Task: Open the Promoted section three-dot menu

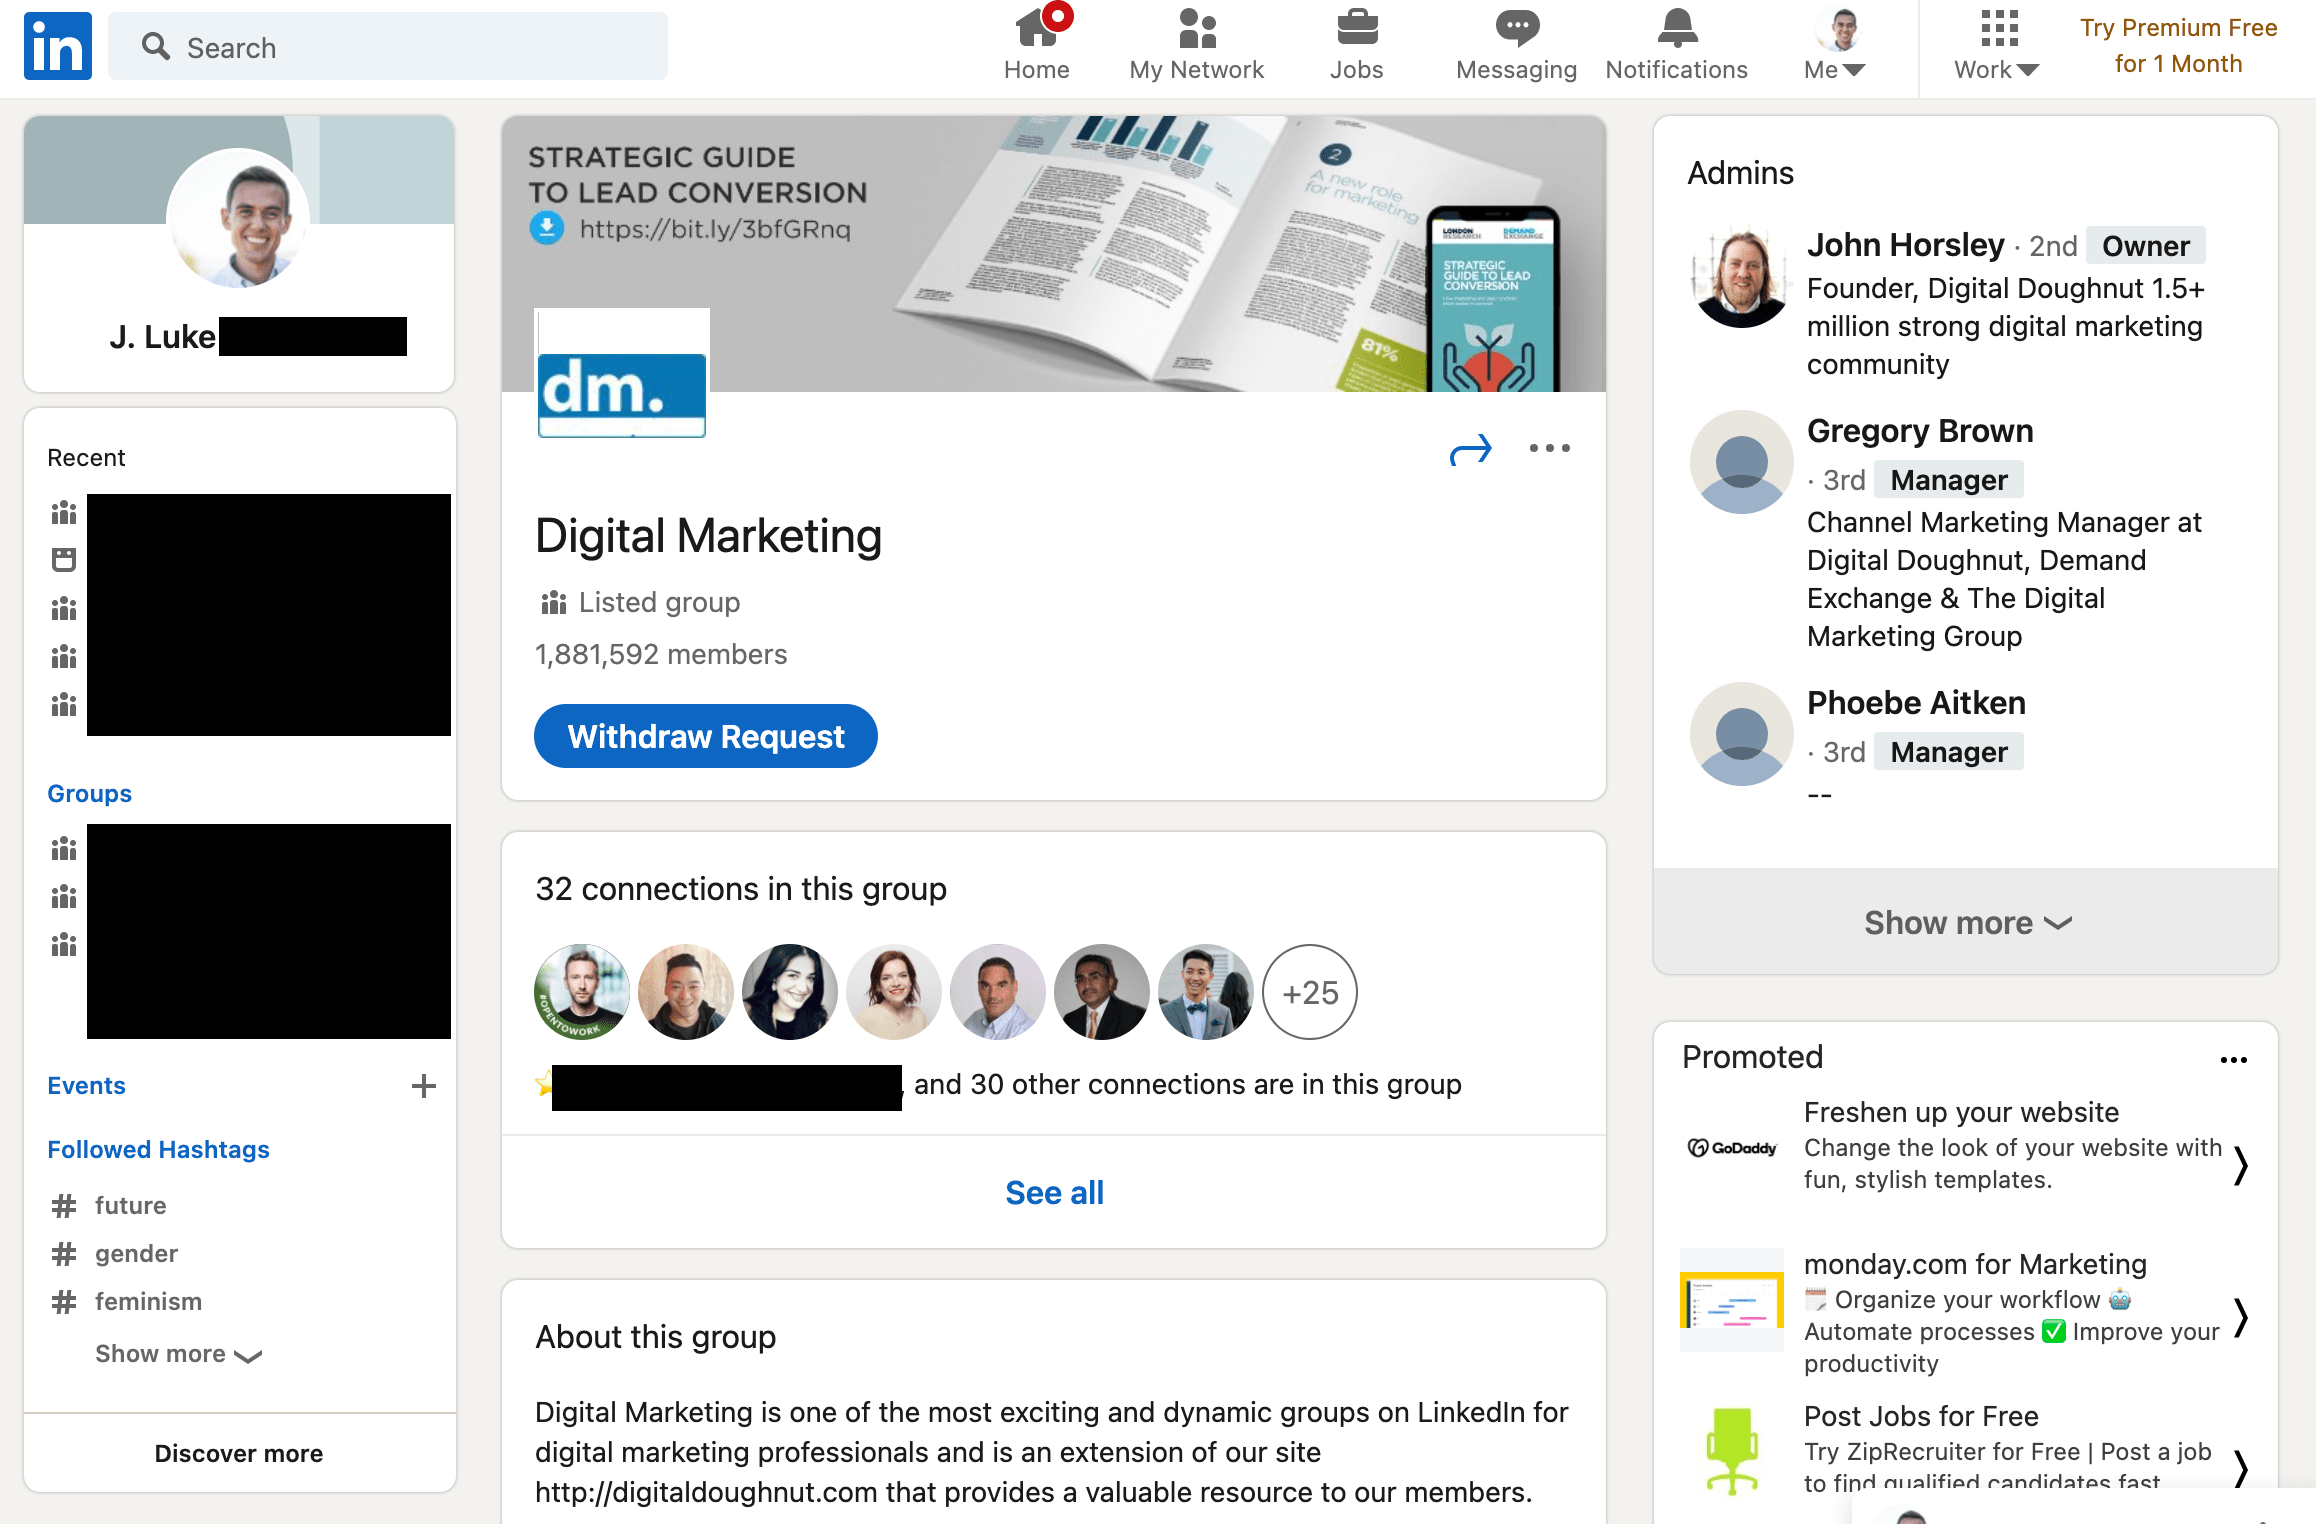Action: coord(2233,1060)
